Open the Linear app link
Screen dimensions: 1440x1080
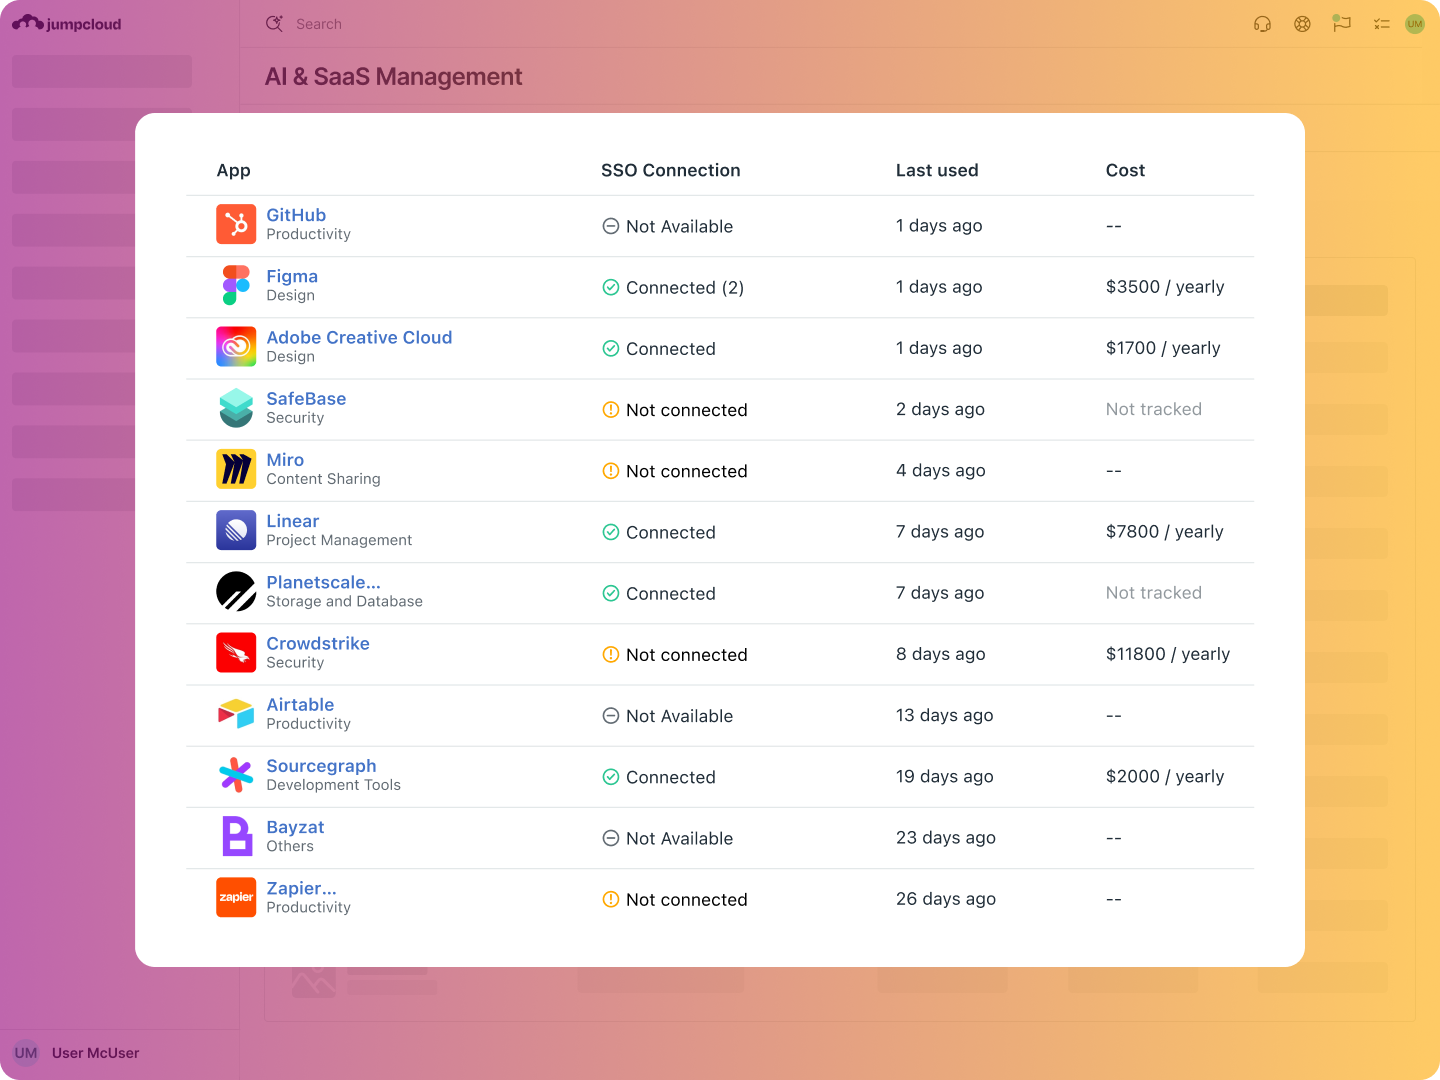[293, 521]
